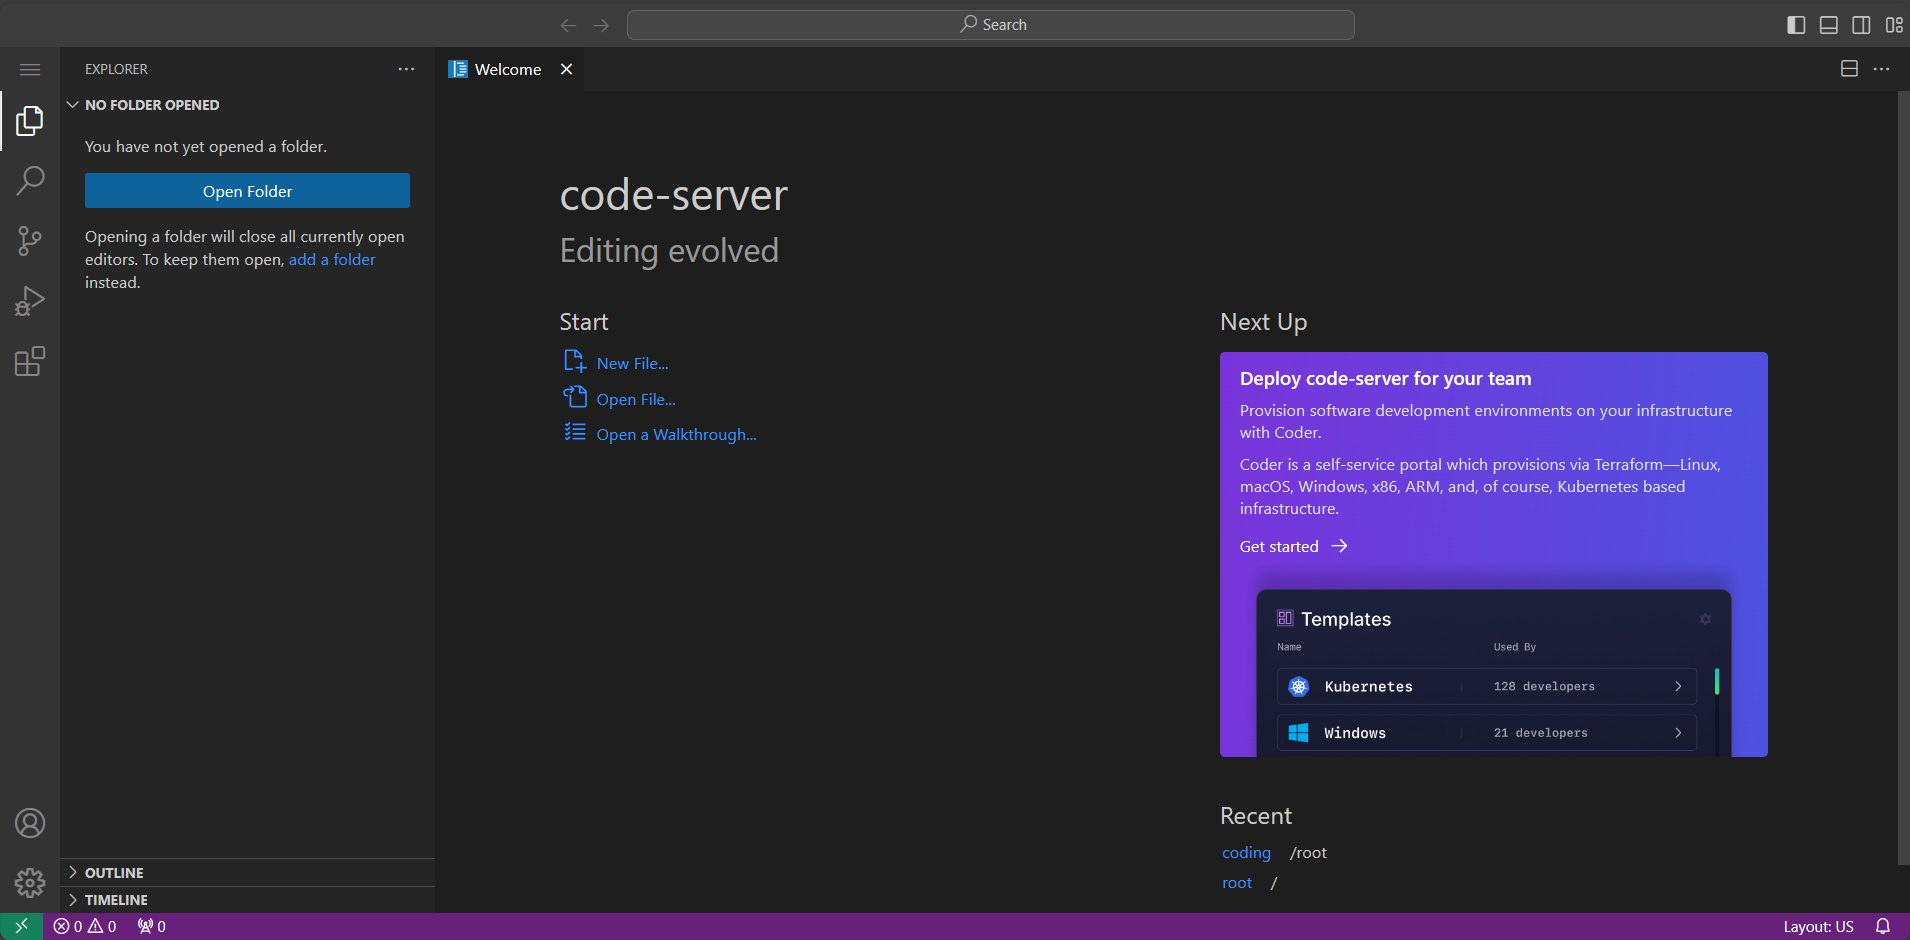Image resolution: width=1910 pixels, height=940 pixels.
Task: Open the recent 'root' folder
Action: [x=1237, y=882]
